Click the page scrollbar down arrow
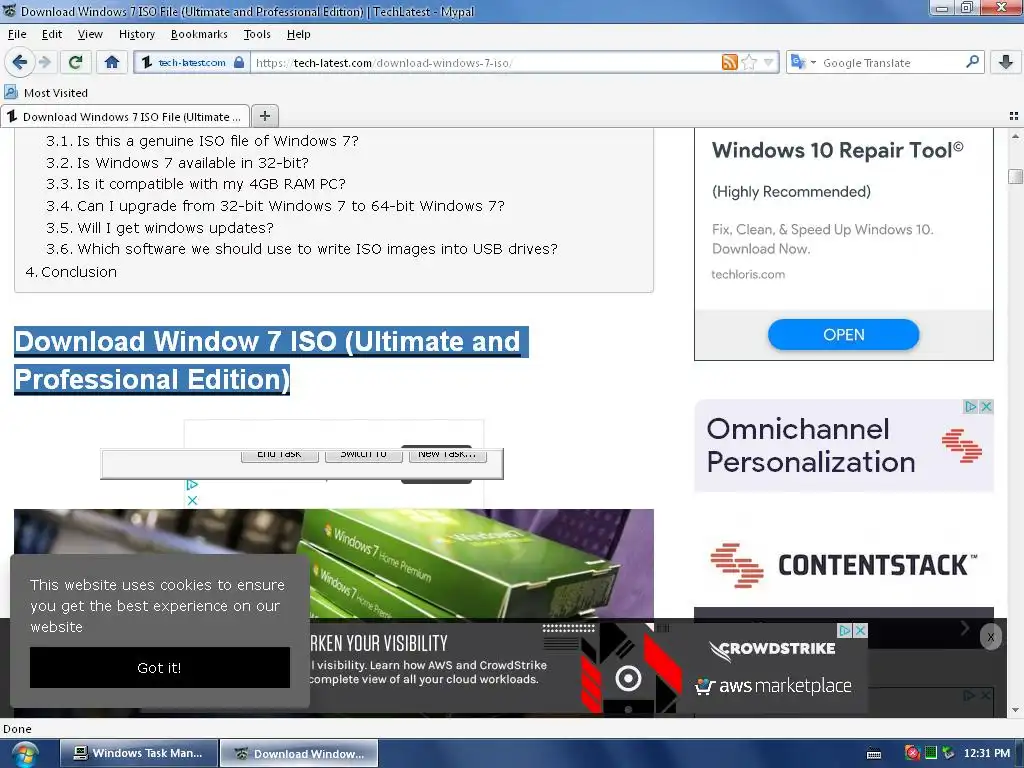Screen dimensions: 1024x768 pyautogui.click(x=1016, y=710)
